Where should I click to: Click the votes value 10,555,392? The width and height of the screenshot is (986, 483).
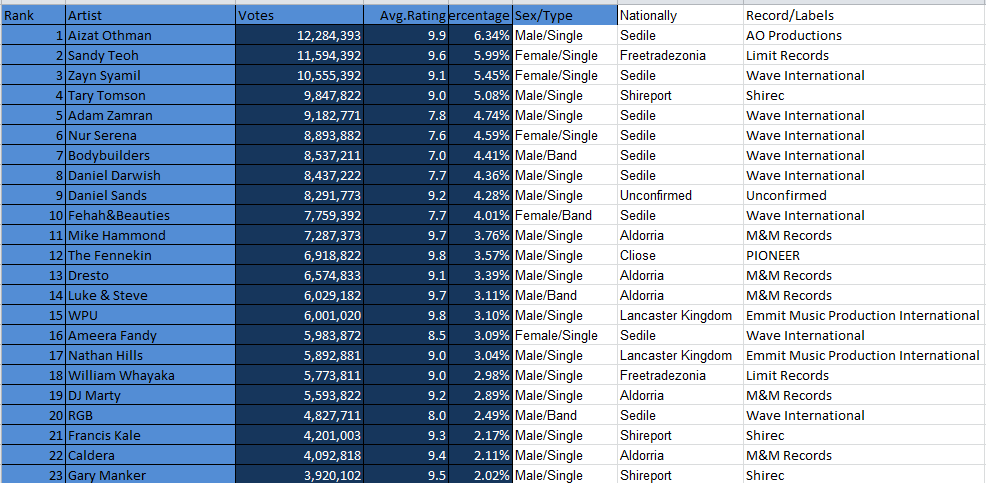(x=300, y=75)
